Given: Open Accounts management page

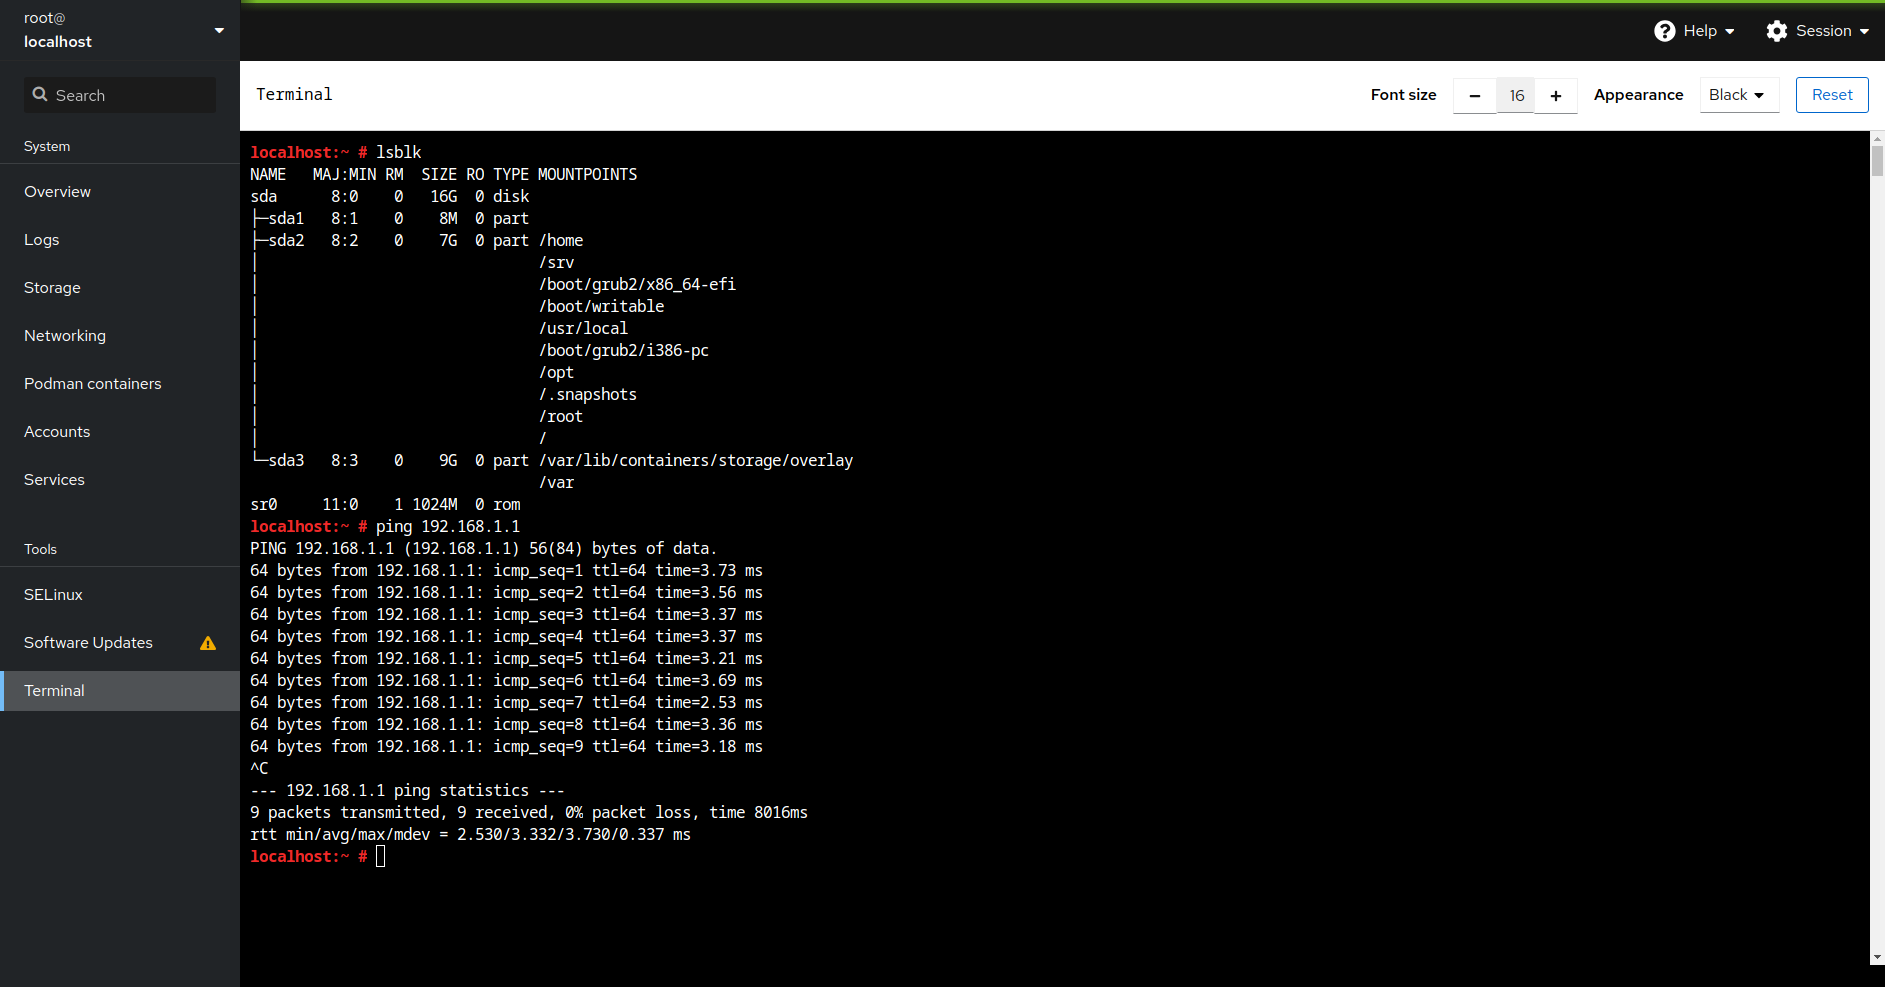Looking at the screenshot, I should (56, 432).
